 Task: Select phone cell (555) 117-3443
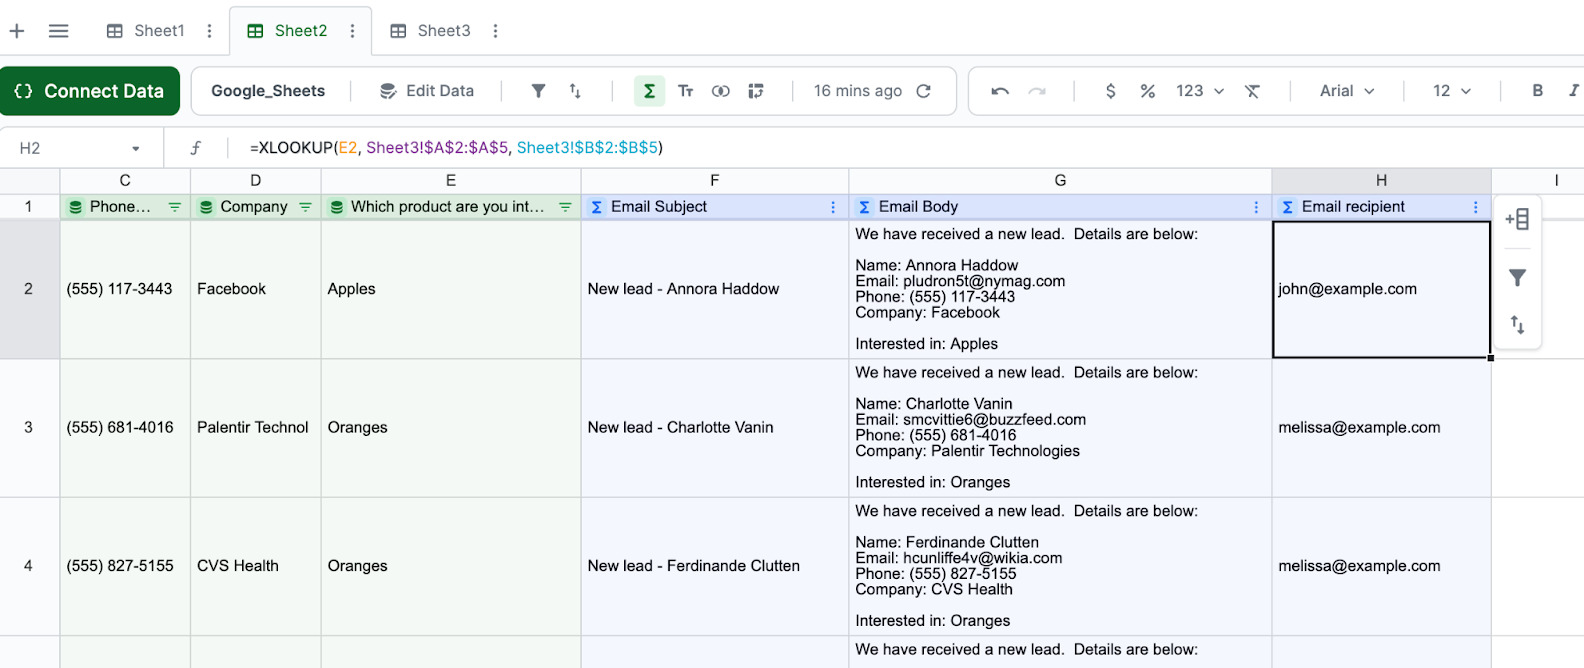click(125, 289)
